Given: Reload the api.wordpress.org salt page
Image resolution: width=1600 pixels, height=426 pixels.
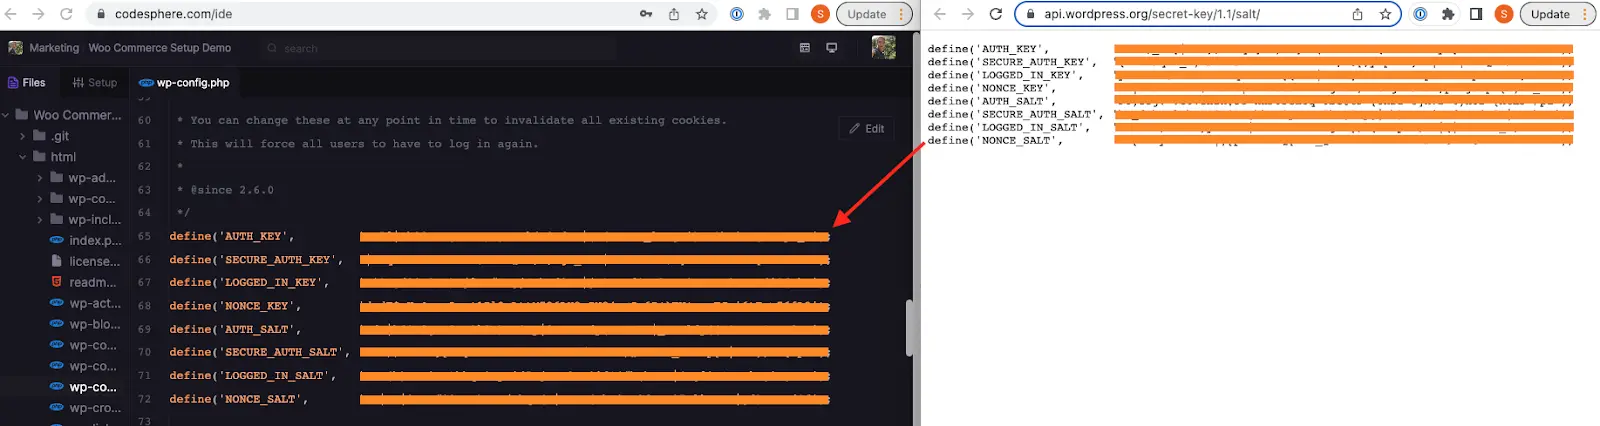Looking at the screenshot, I should tap(995, 14).
